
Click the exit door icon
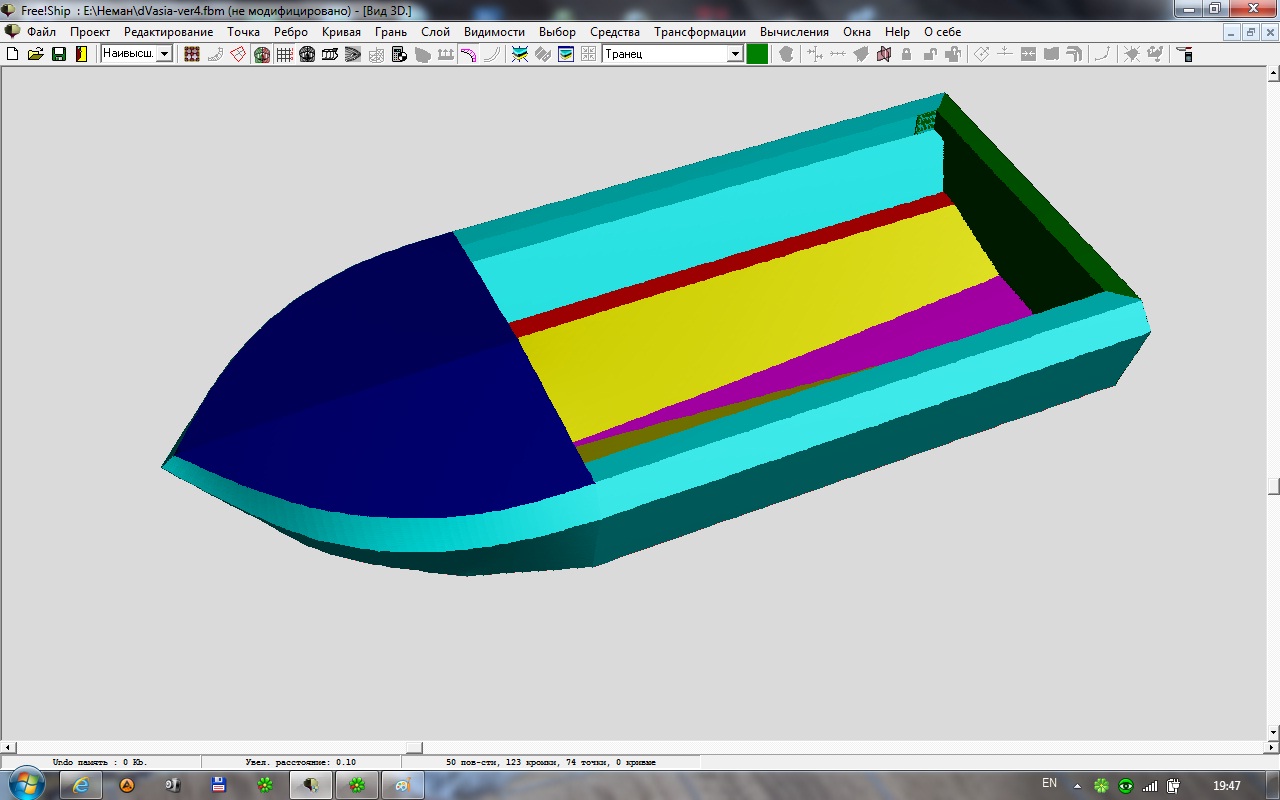pyautogui.click(x=81, y=54)
